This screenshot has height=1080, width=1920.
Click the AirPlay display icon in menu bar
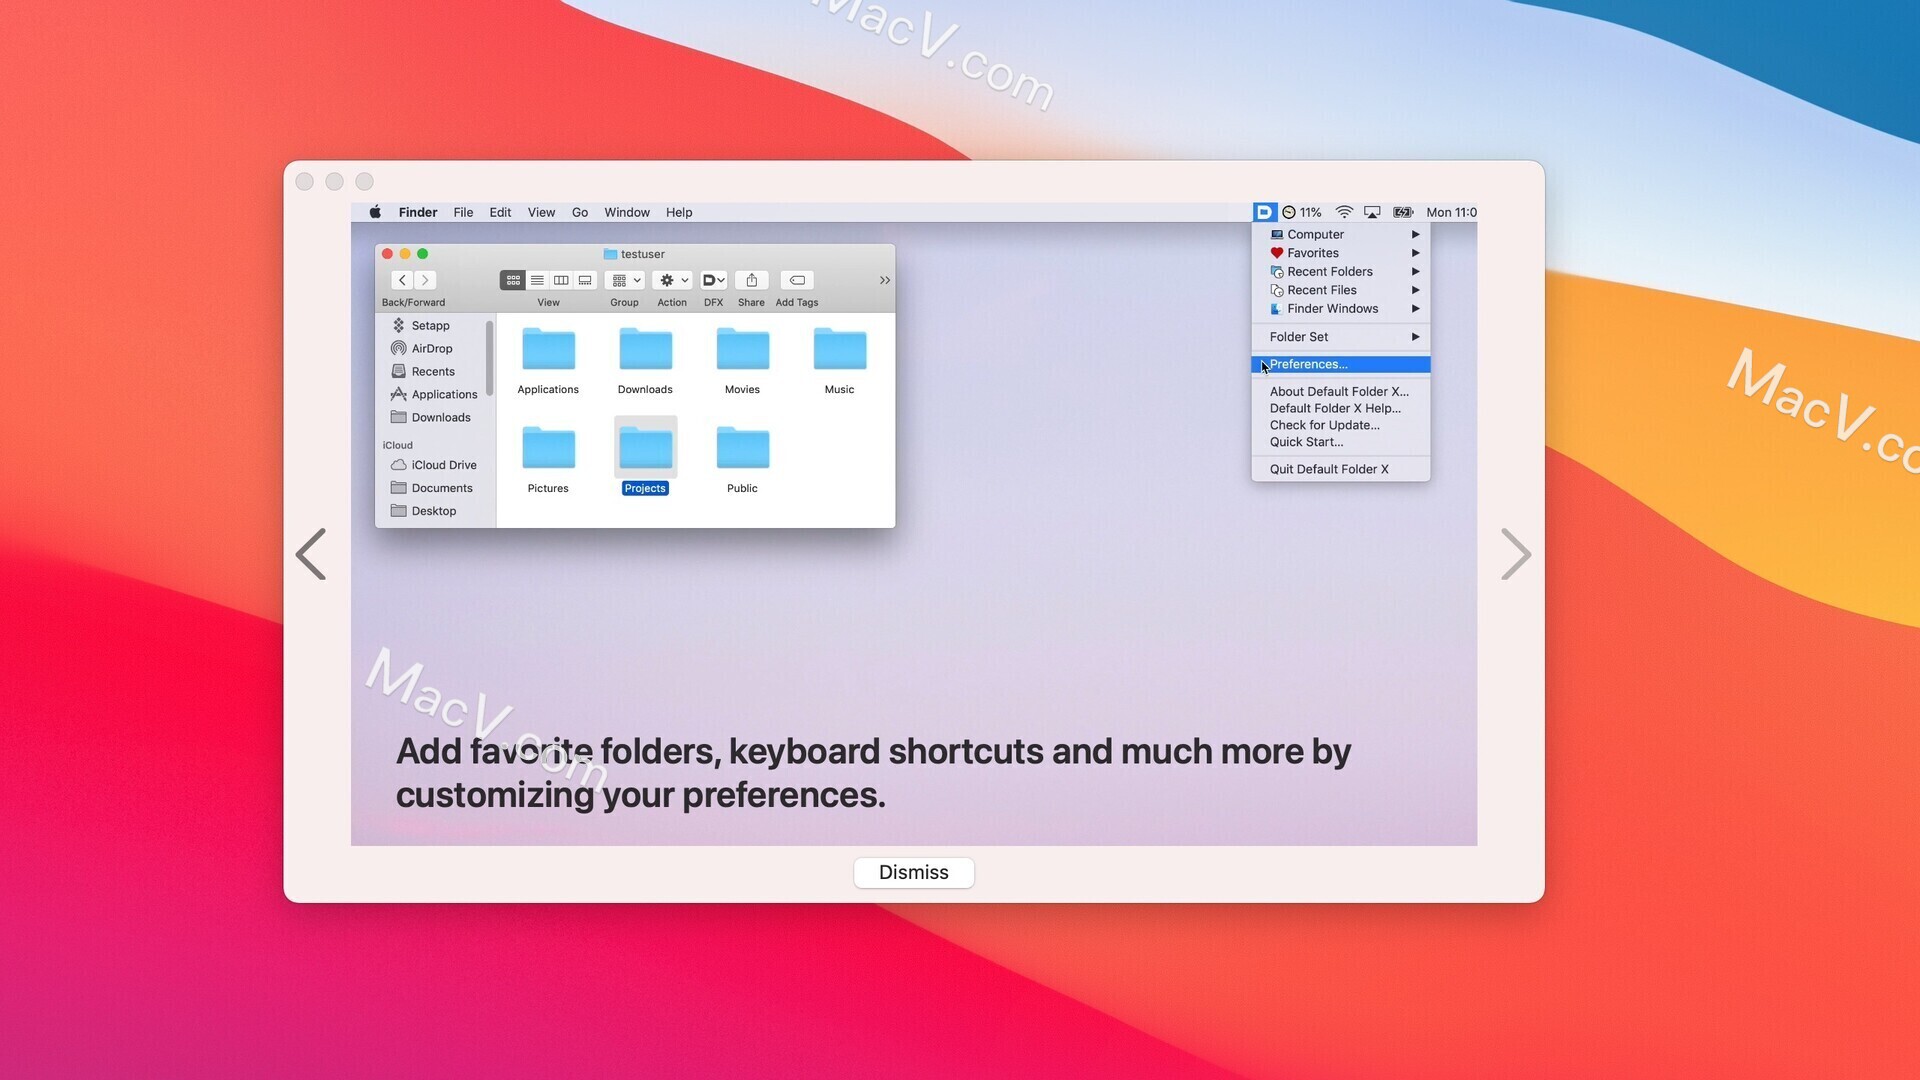click(1372, 212)
